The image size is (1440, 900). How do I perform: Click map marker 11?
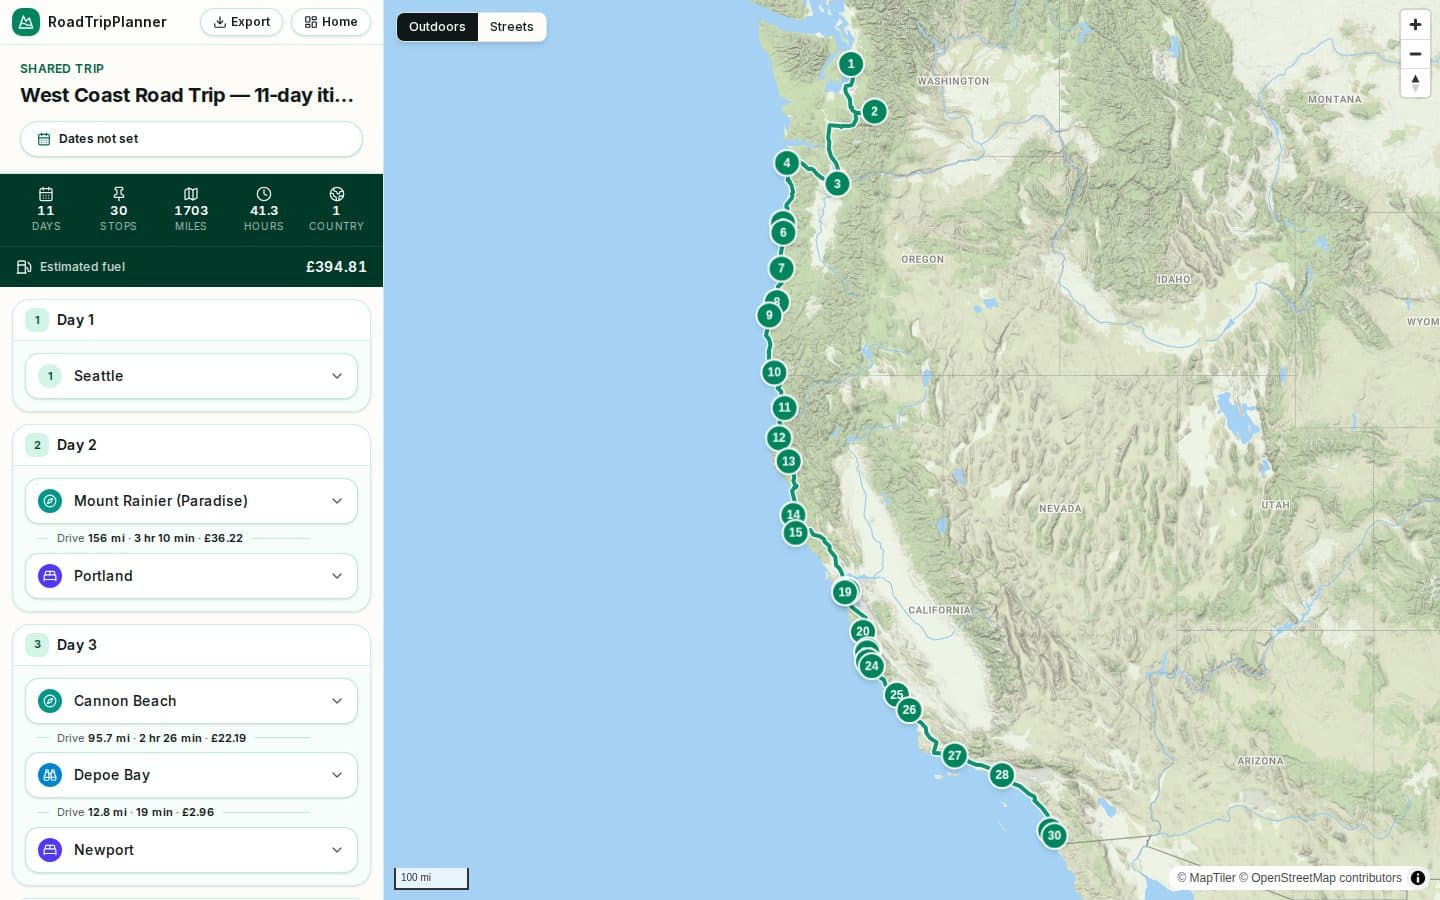784,407
